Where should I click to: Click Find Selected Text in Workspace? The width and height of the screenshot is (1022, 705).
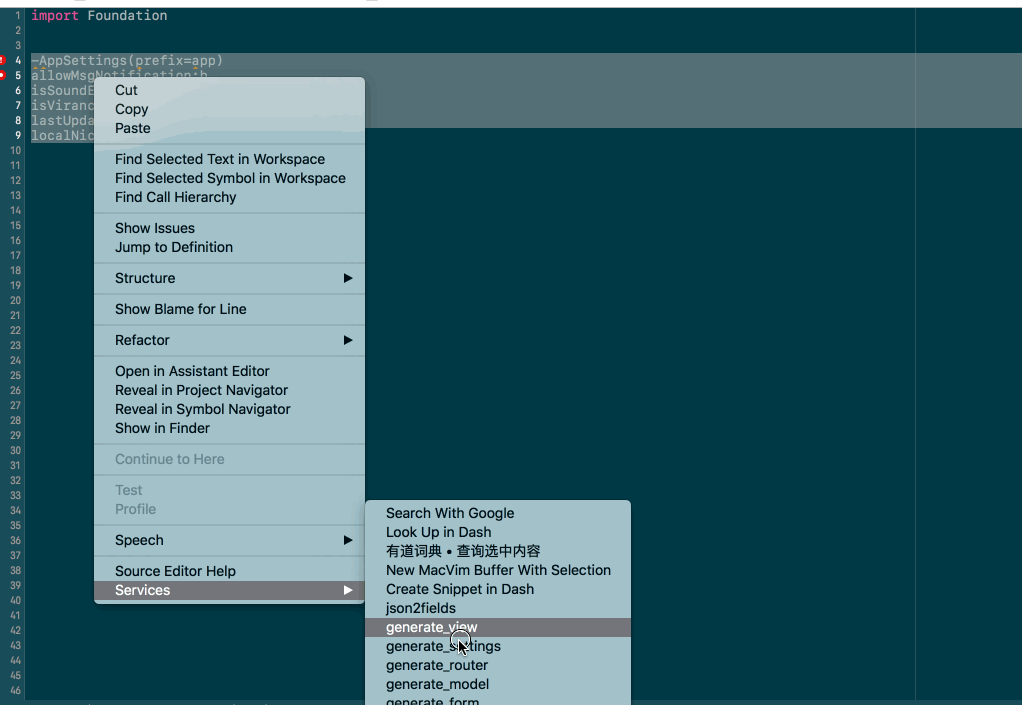(229, 159)
